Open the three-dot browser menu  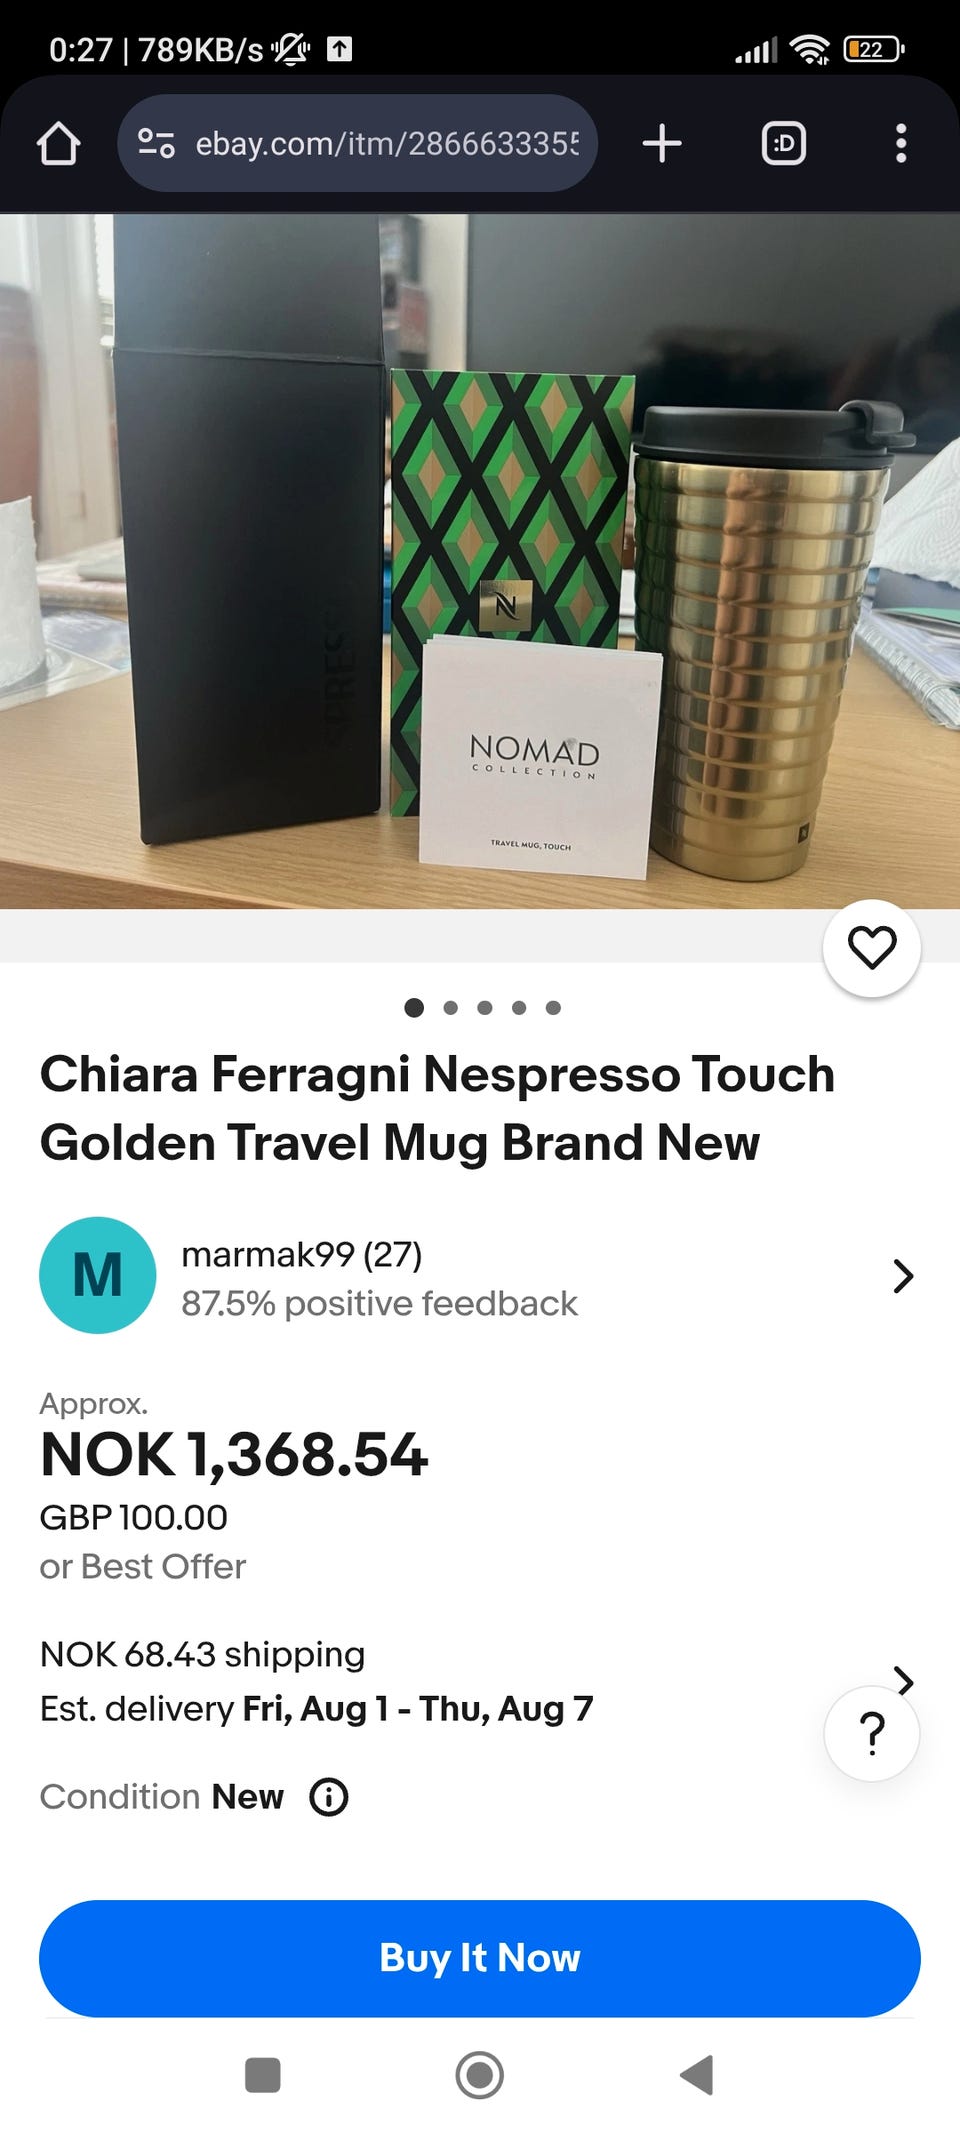[x=901, y=143]
